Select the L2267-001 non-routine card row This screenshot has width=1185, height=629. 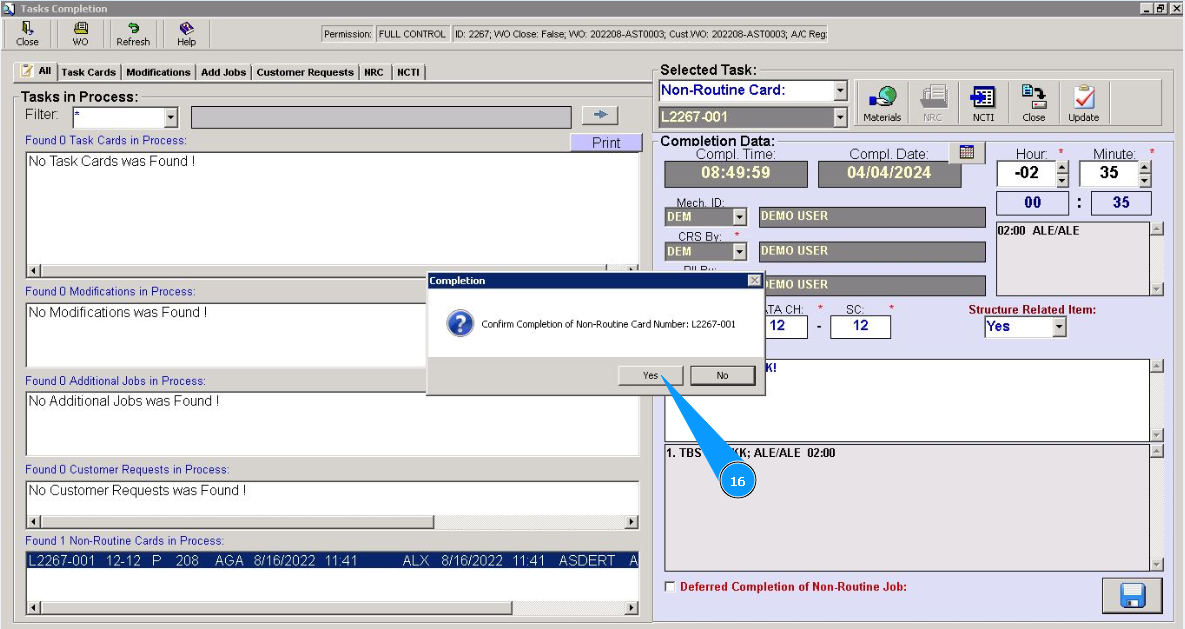tap(333, 561)
